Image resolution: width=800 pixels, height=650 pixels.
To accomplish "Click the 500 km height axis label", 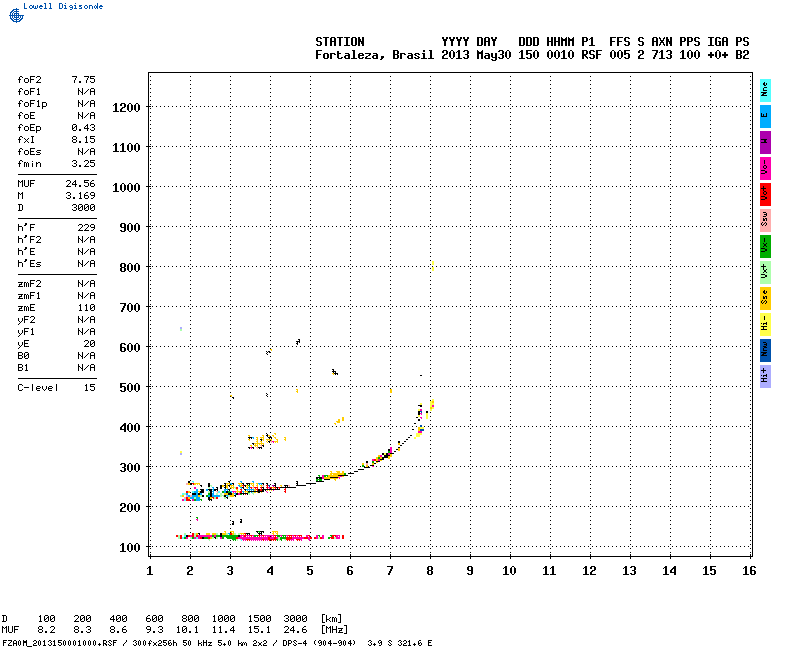I will 130,388.
